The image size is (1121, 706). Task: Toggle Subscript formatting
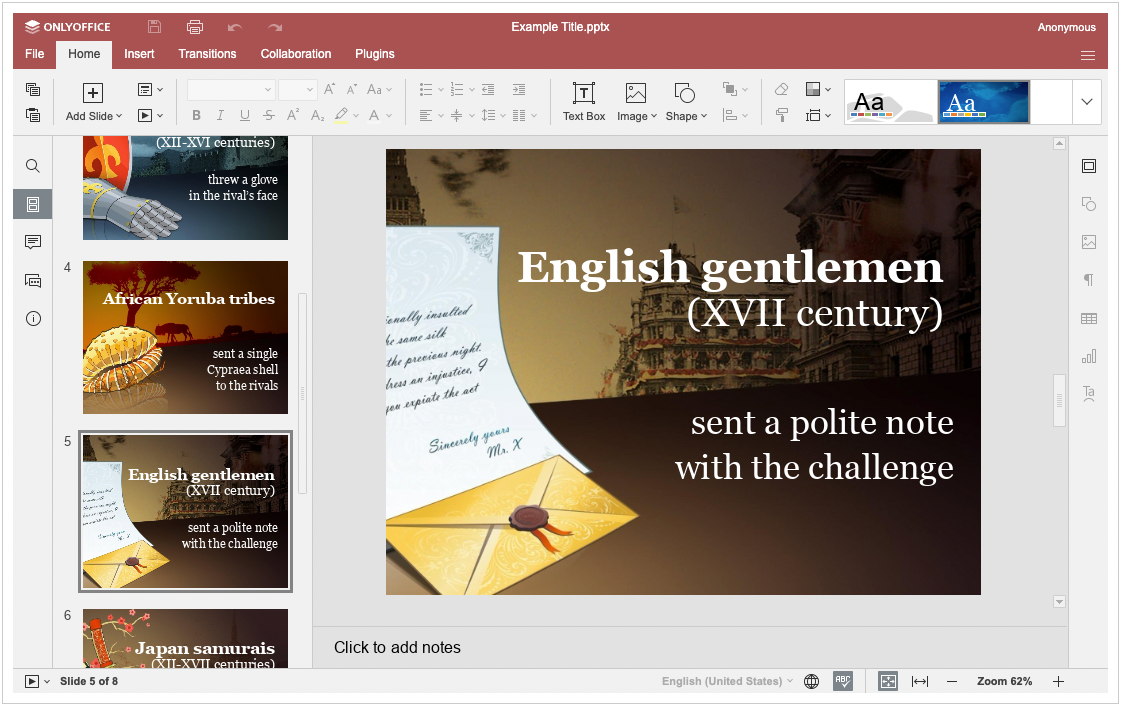[317, 115]
